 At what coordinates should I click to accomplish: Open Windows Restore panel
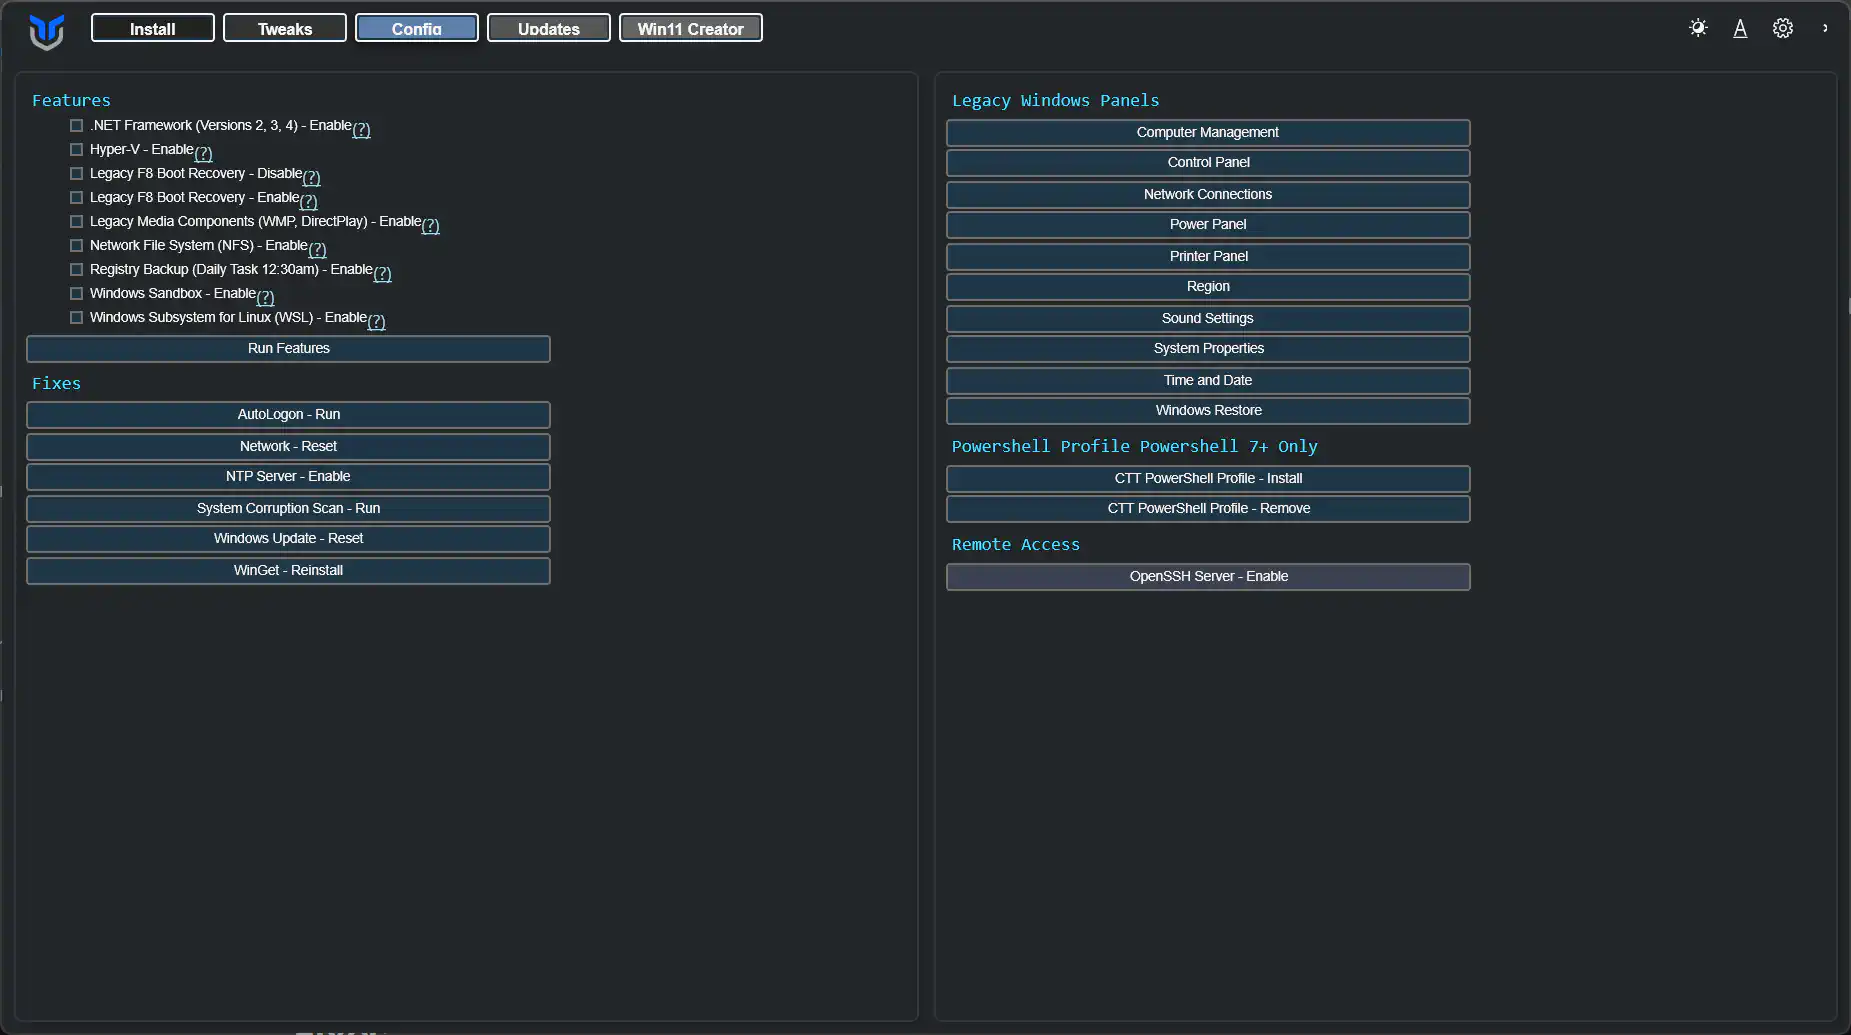click(x=1208, y=410)
